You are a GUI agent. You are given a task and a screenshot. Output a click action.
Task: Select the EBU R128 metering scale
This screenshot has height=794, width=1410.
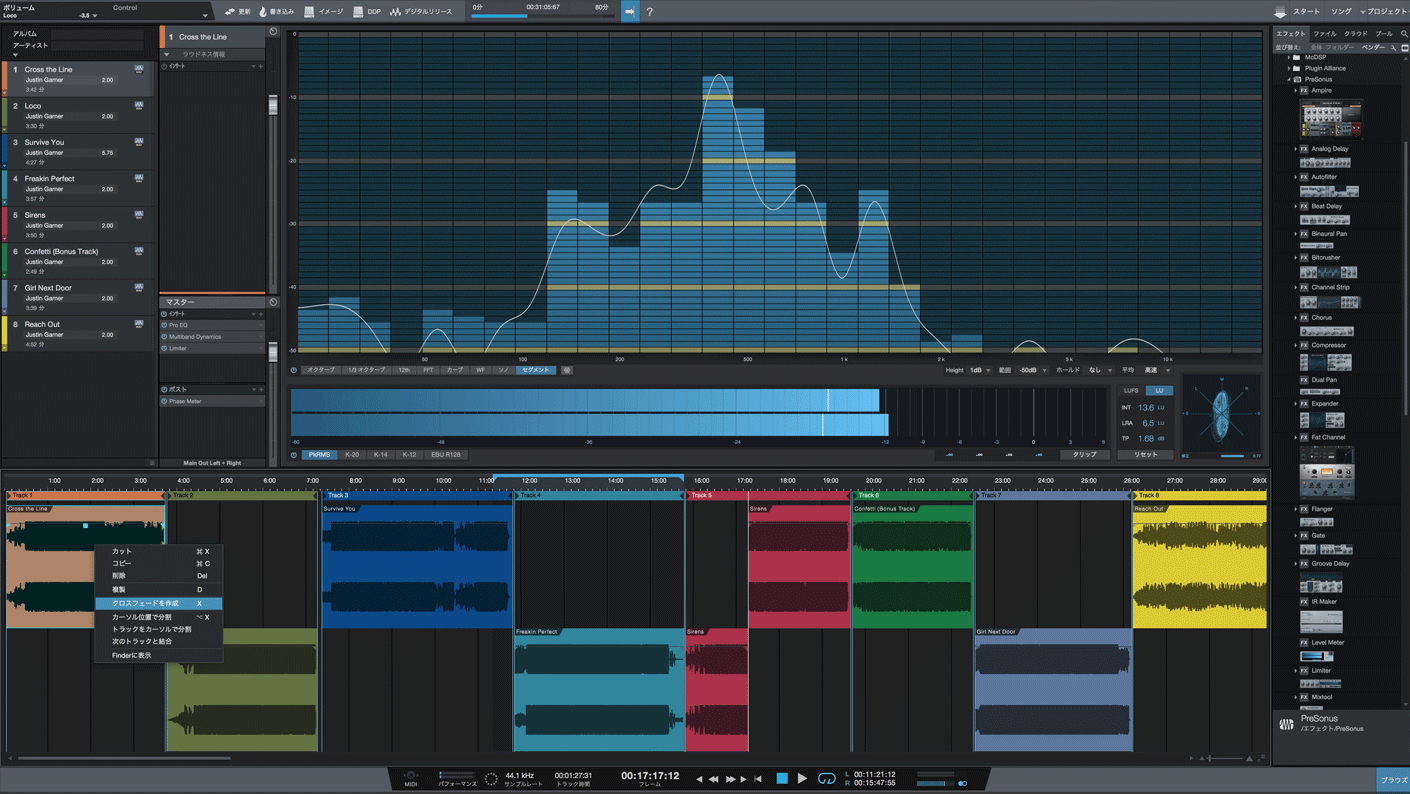coord(446,455)
